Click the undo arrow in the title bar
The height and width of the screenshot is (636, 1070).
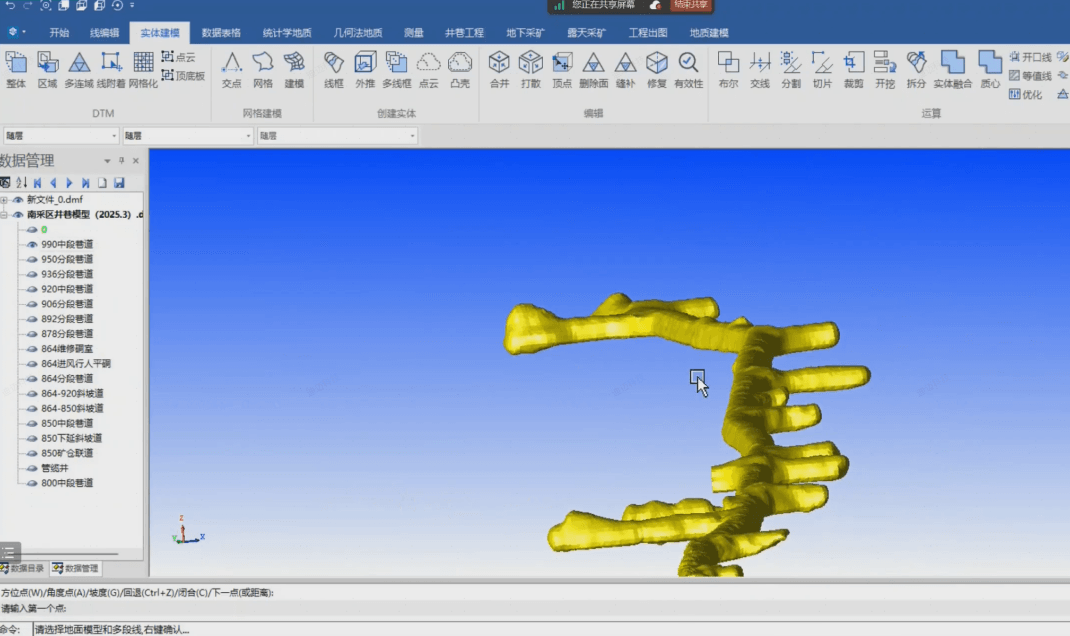(10, 5)
